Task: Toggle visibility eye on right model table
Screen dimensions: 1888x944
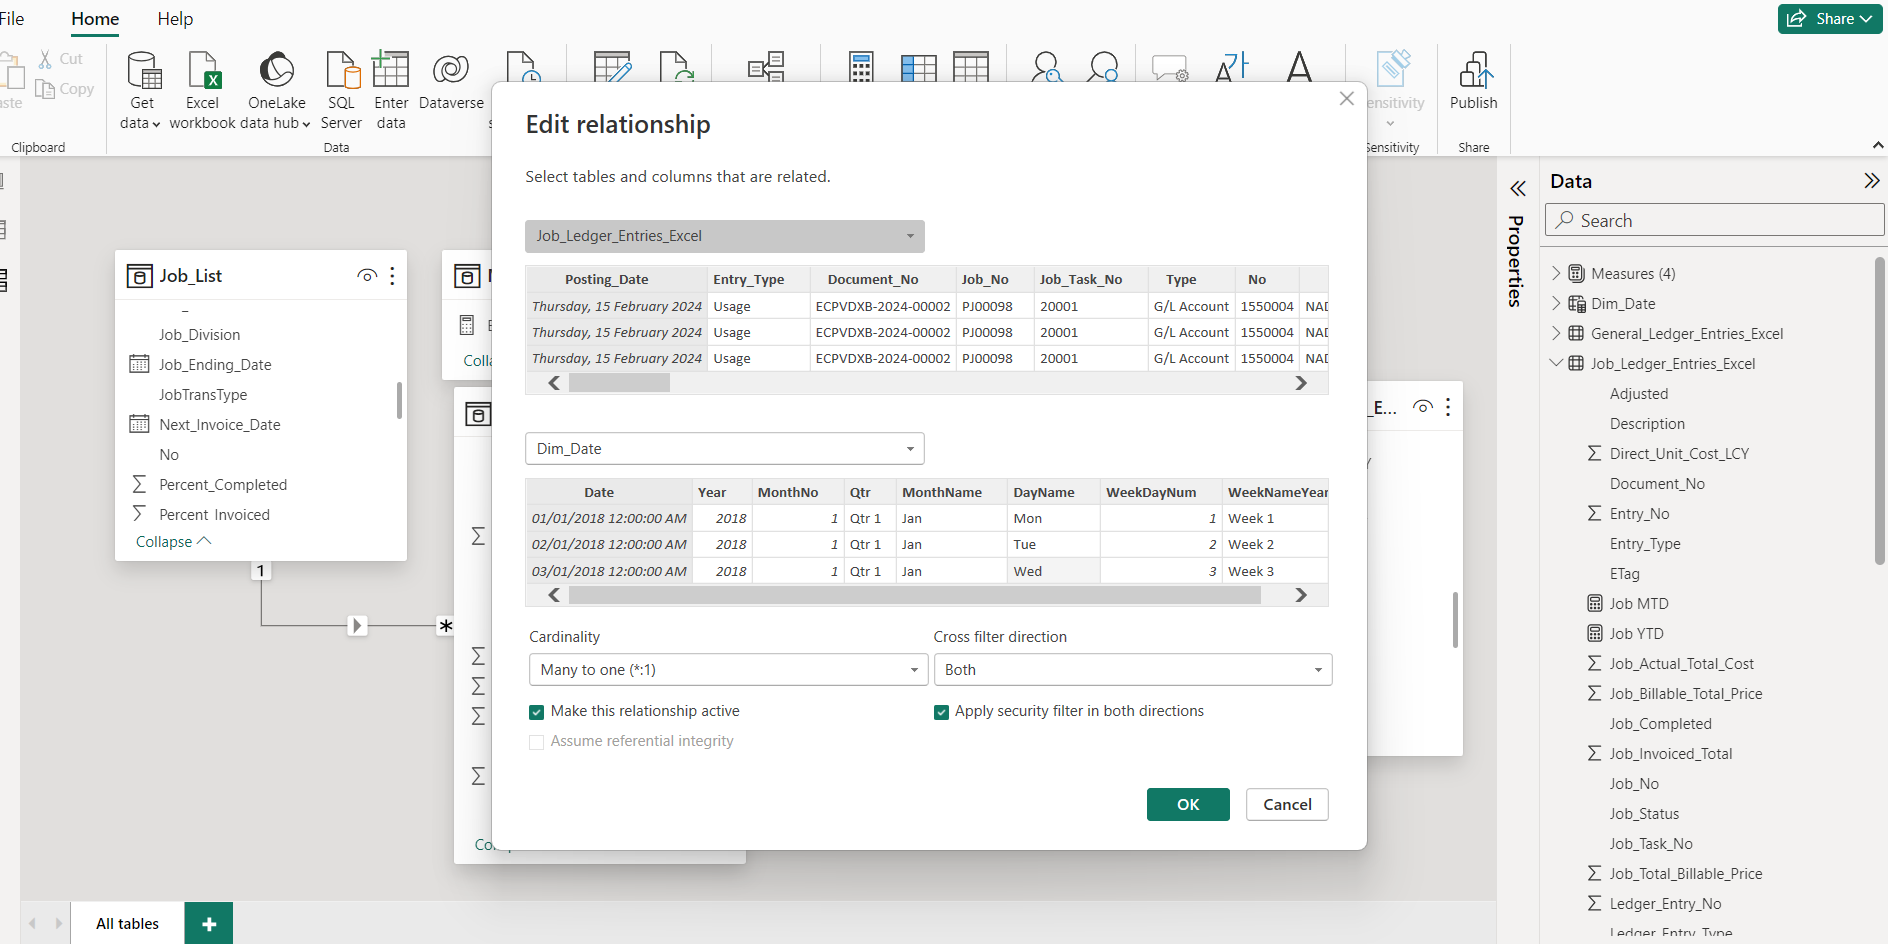Action: (1423, 406)
